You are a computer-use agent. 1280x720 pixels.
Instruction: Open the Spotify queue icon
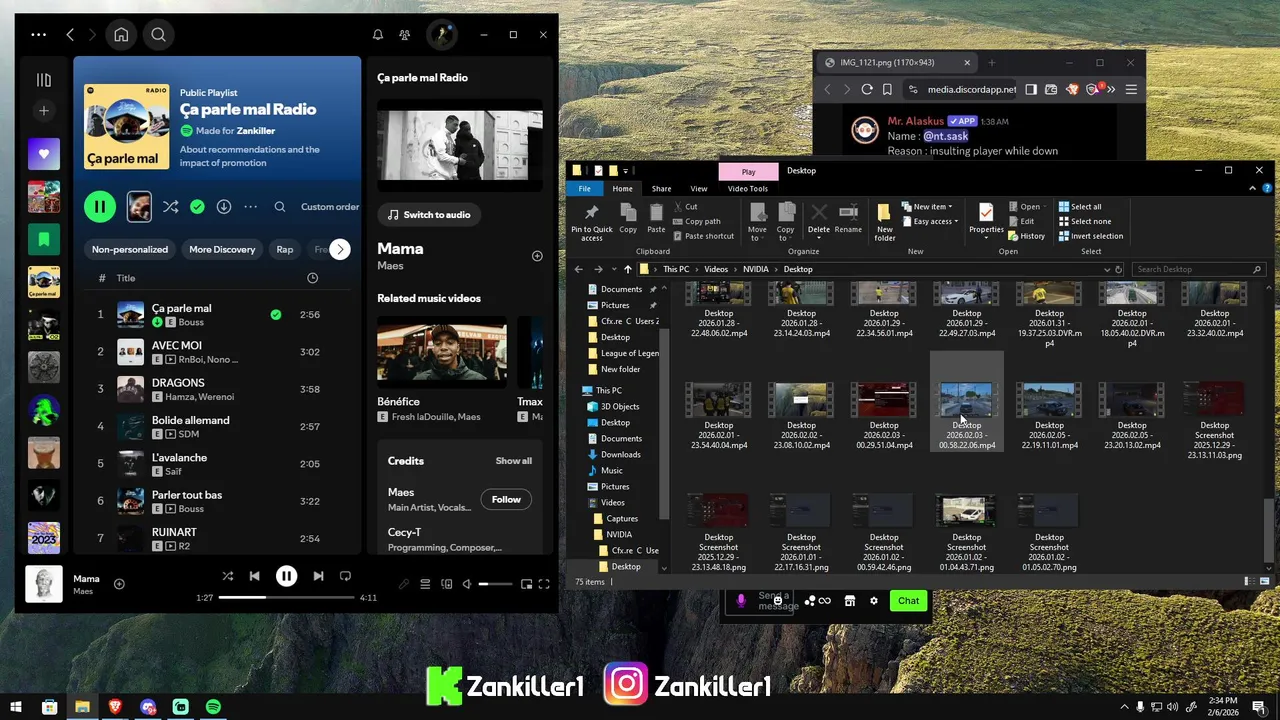pyautogui.click(x=425, y=584)
